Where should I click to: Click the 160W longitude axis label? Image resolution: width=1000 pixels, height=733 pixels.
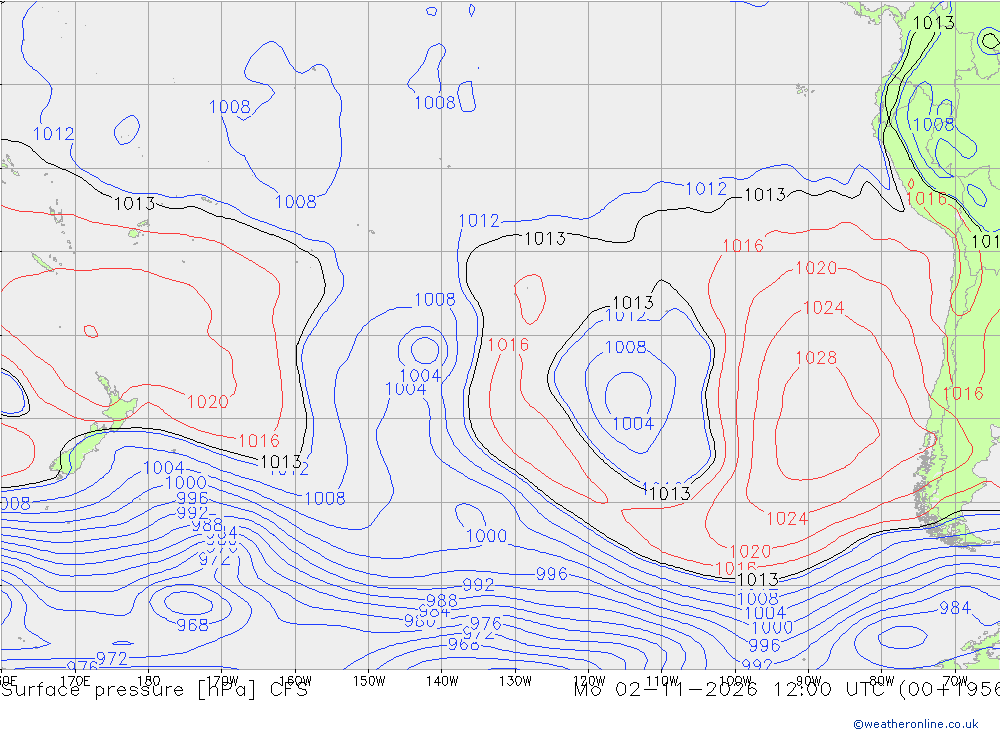[x=295, y=681]
